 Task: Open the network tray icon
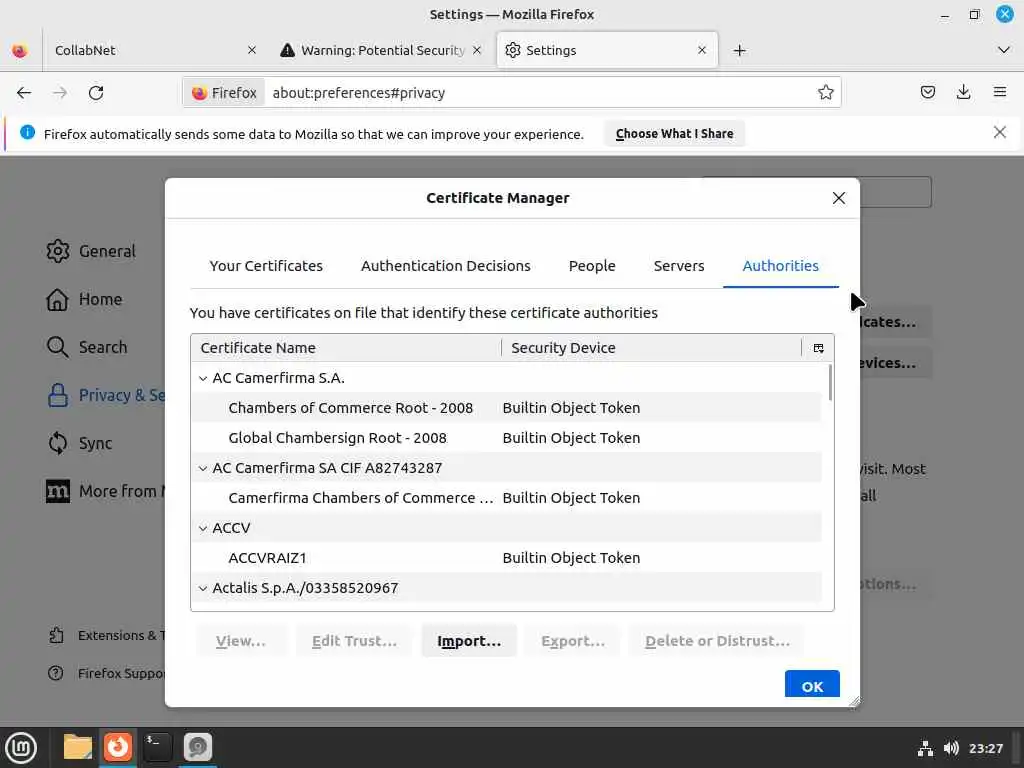[x=925, y=748]
